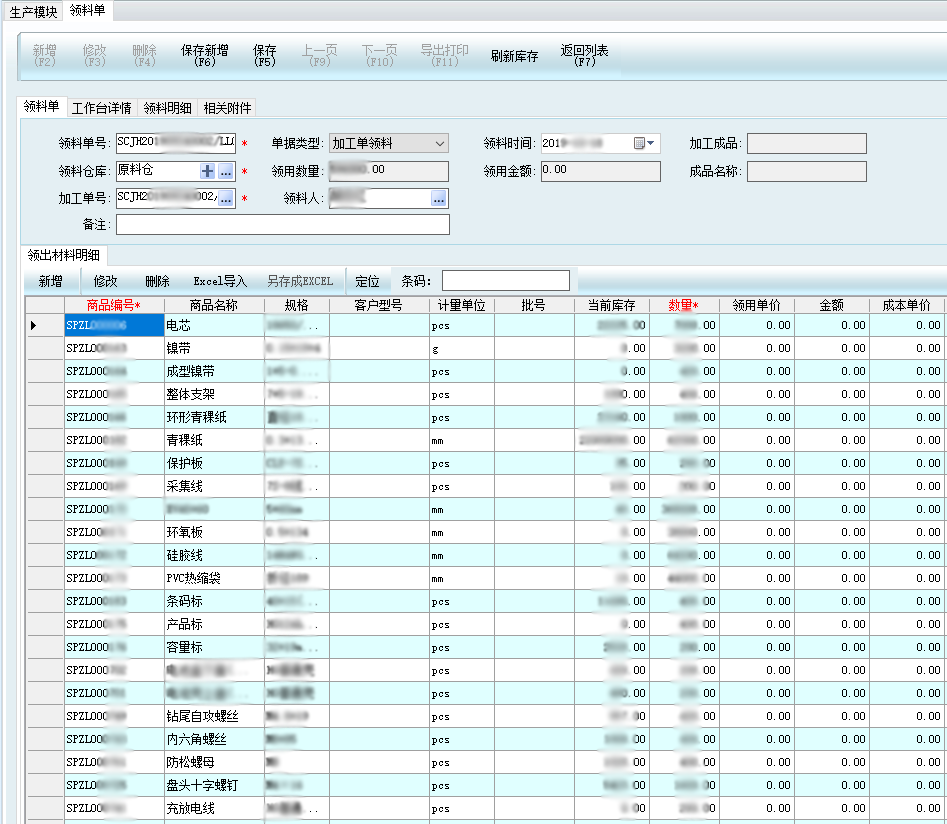Select the 钻尾自攻螺丝 product name cell
This screenshot has height=824, width=947.
pos(214,716)
